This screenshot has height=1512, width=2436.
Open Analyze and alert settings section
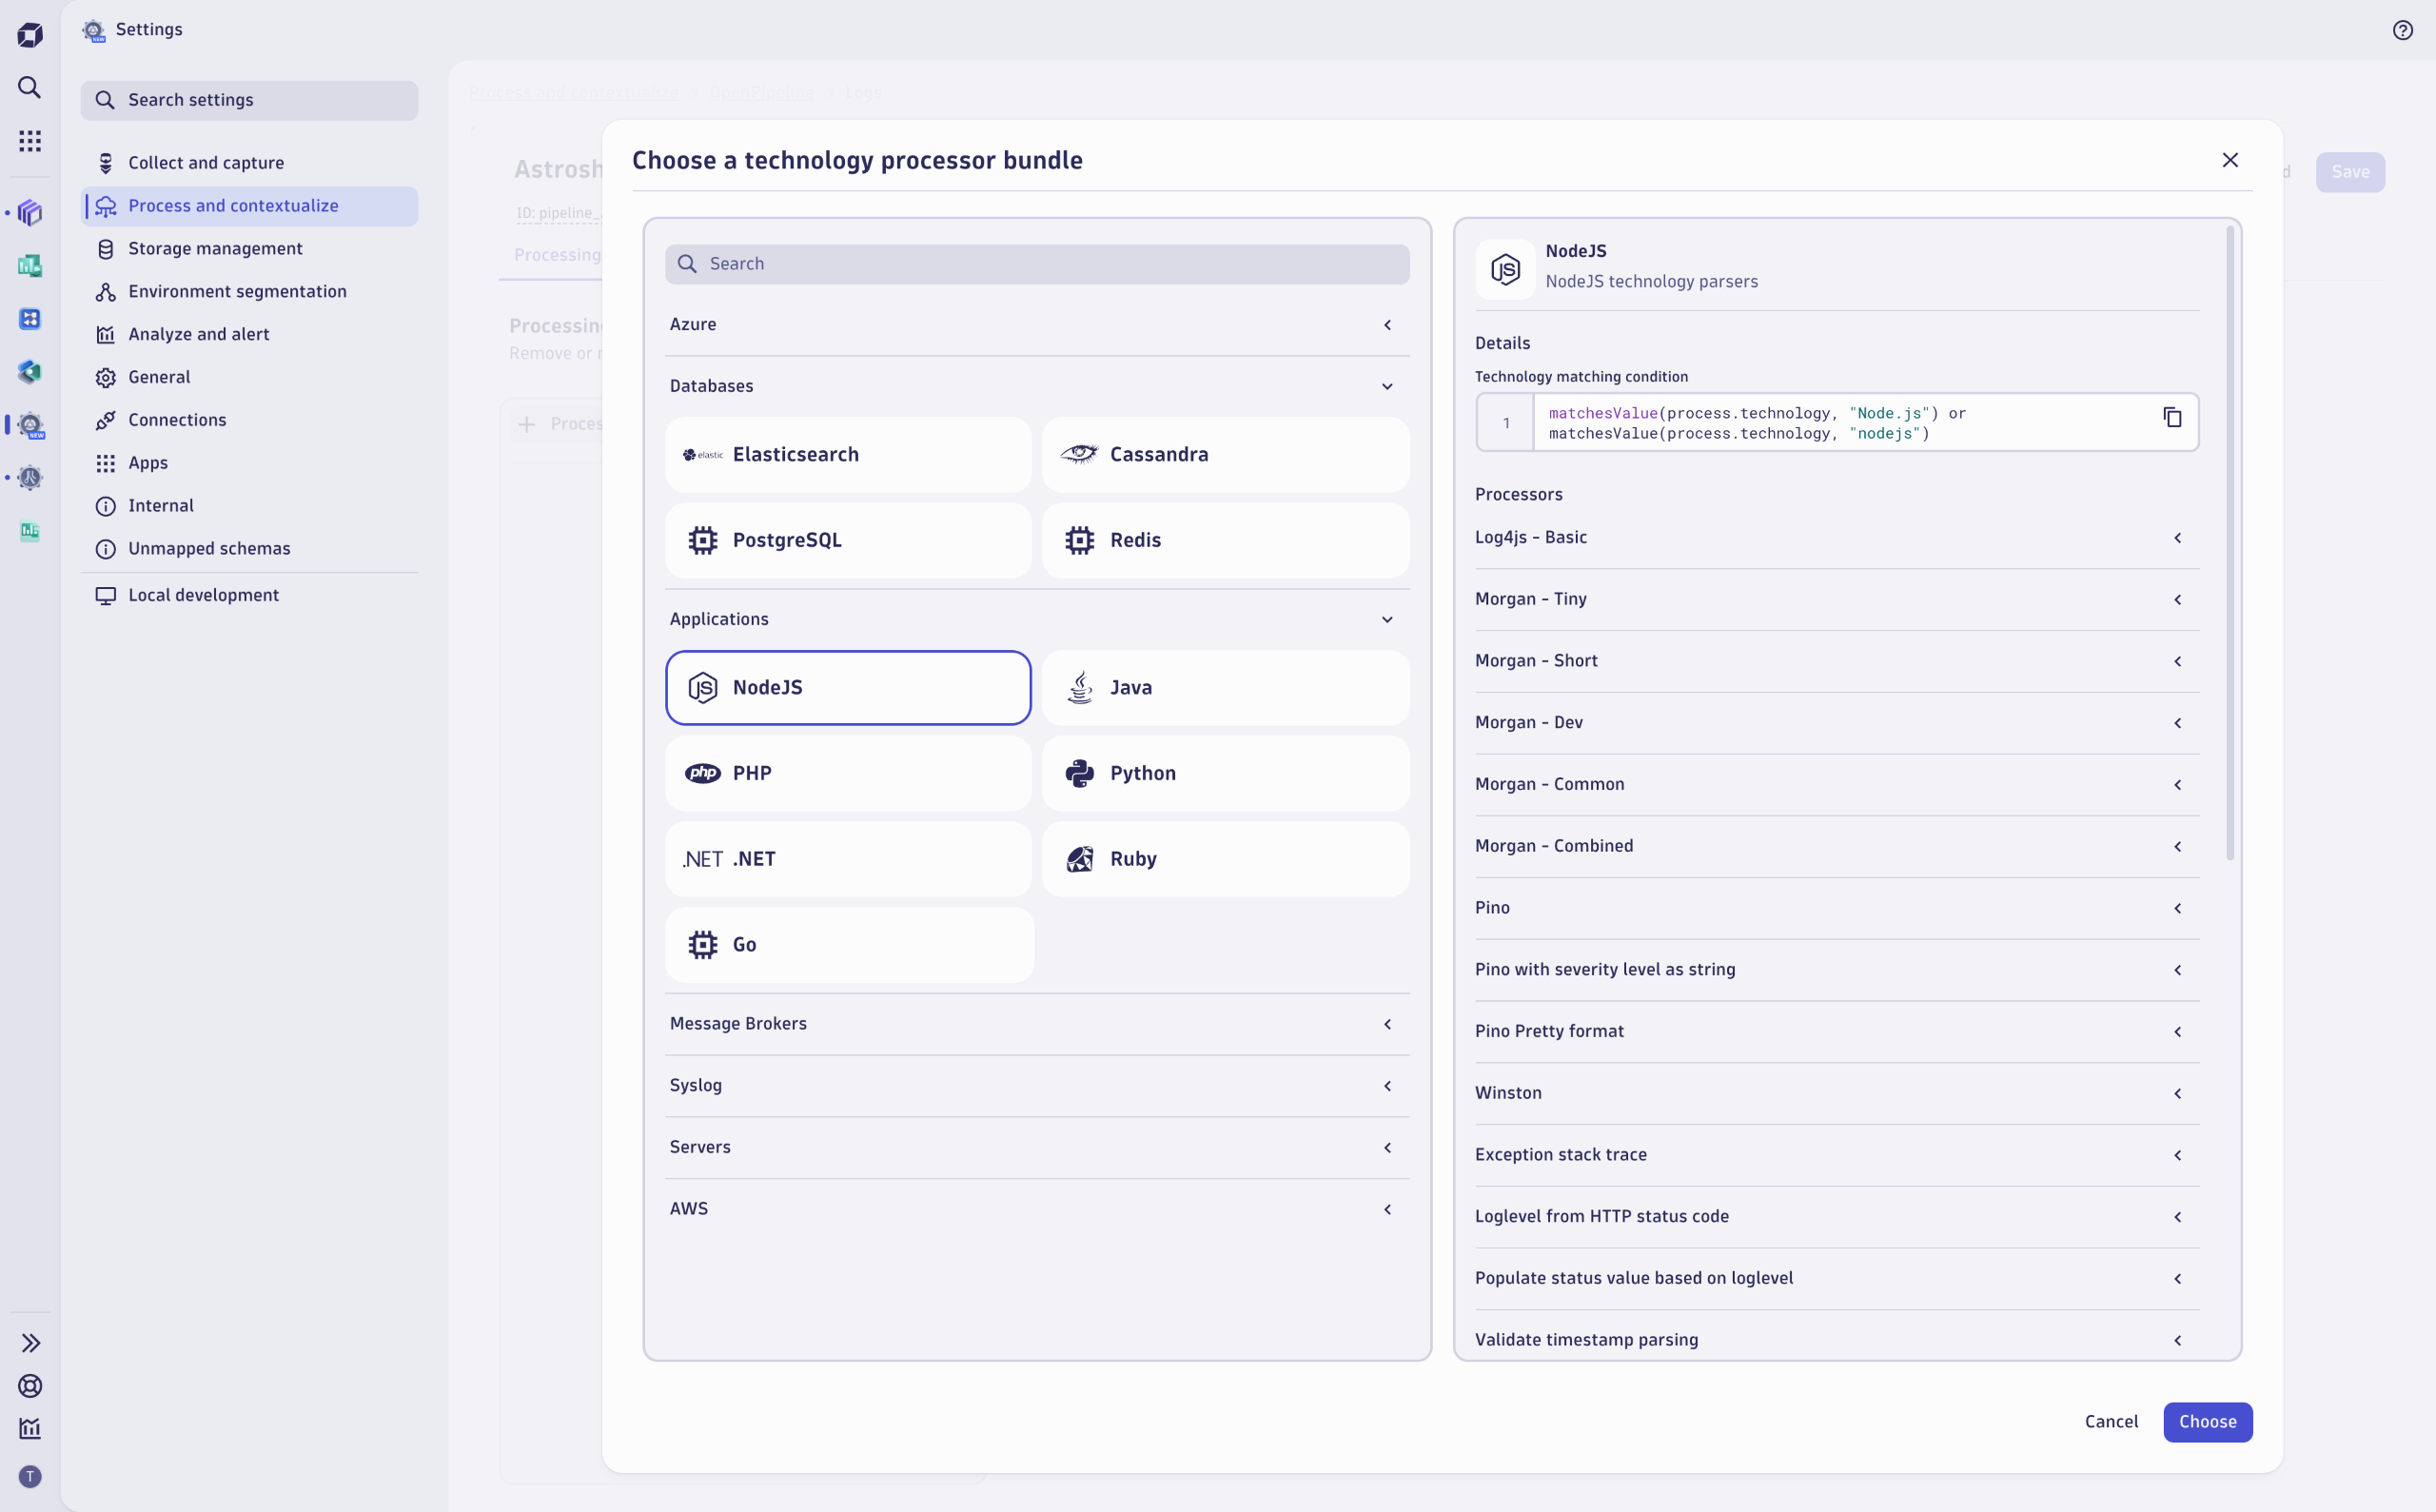click(x=198, y=335)
